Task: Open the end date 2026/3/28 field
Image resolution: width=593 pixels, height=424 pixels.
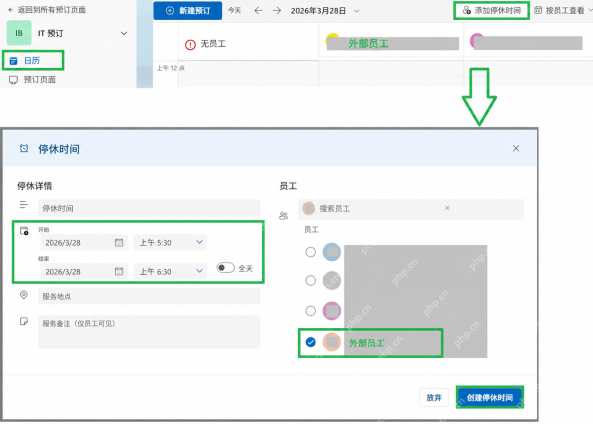Action: [x=84, y=272]
